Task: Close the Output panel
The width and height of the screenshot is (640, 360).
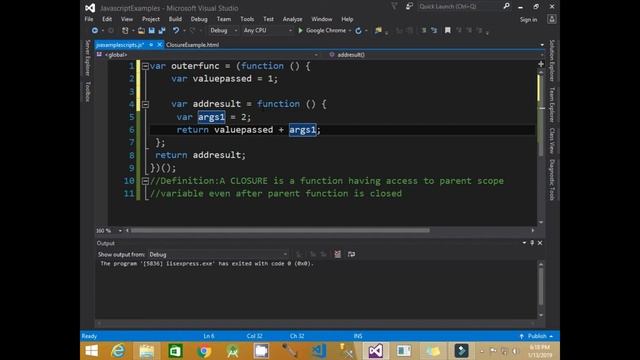Action: click(540, 243)
